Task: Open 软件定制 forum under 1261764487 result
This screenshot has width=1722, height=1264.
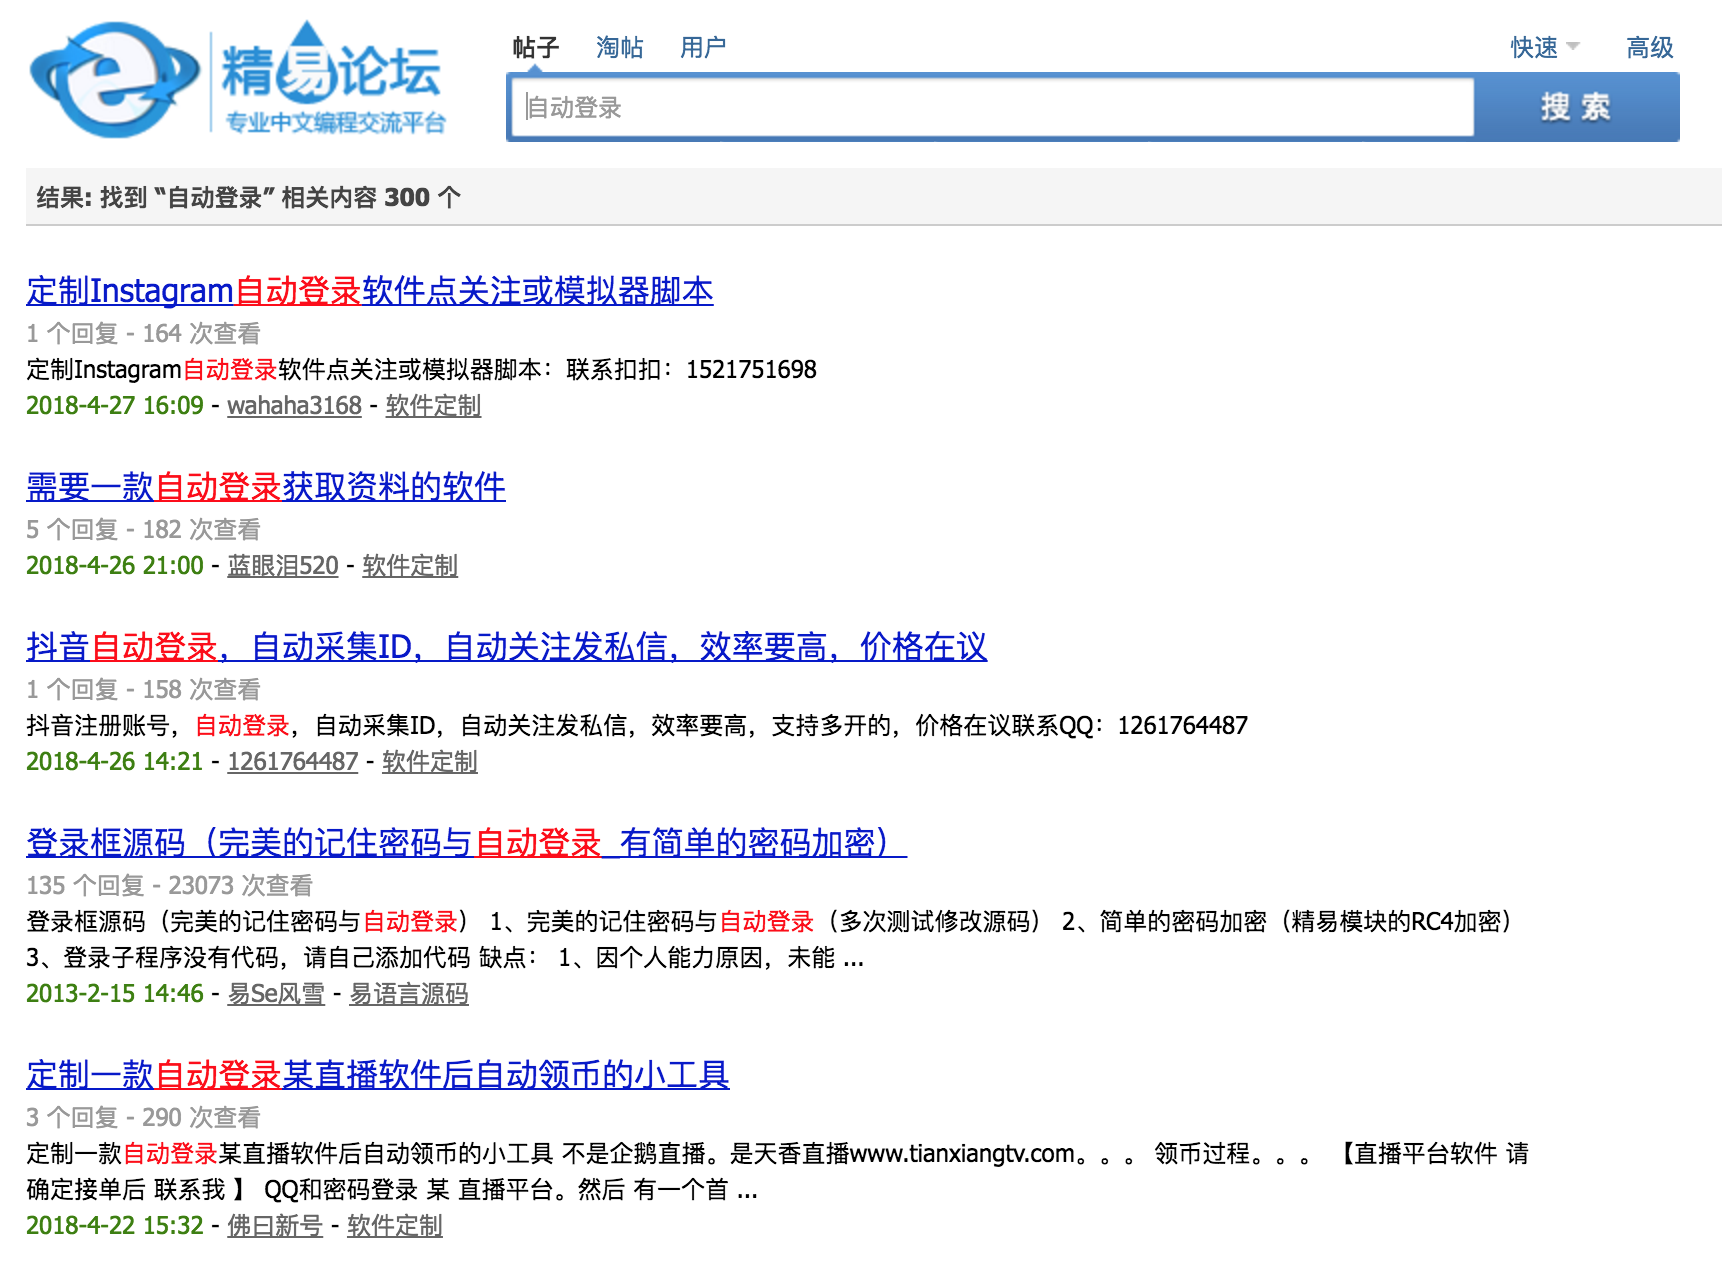Action: 430,761
